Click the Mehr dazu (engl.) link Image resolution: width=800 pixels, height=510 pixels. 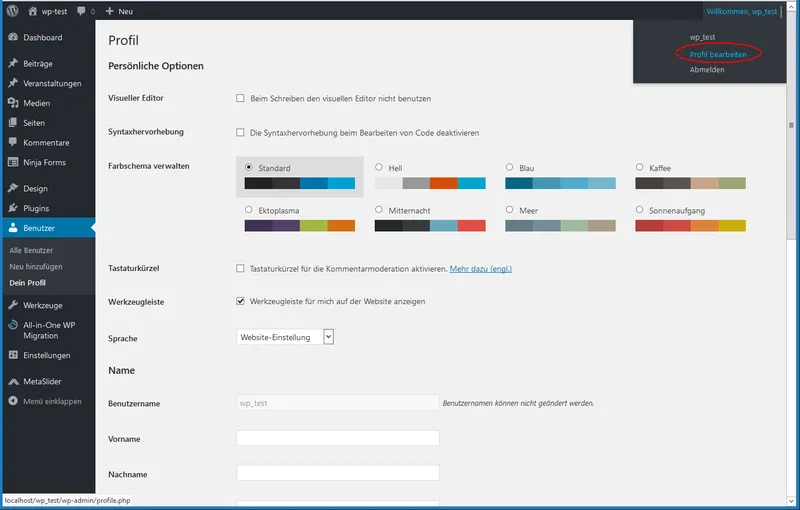481,269
